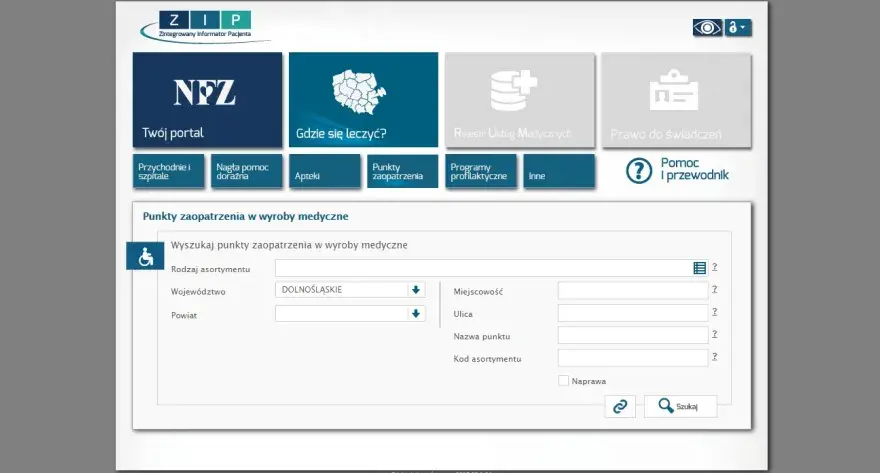Open the Rejestr Usług Medycznych tile
This screenshot has height=473, width=880.
520,100
